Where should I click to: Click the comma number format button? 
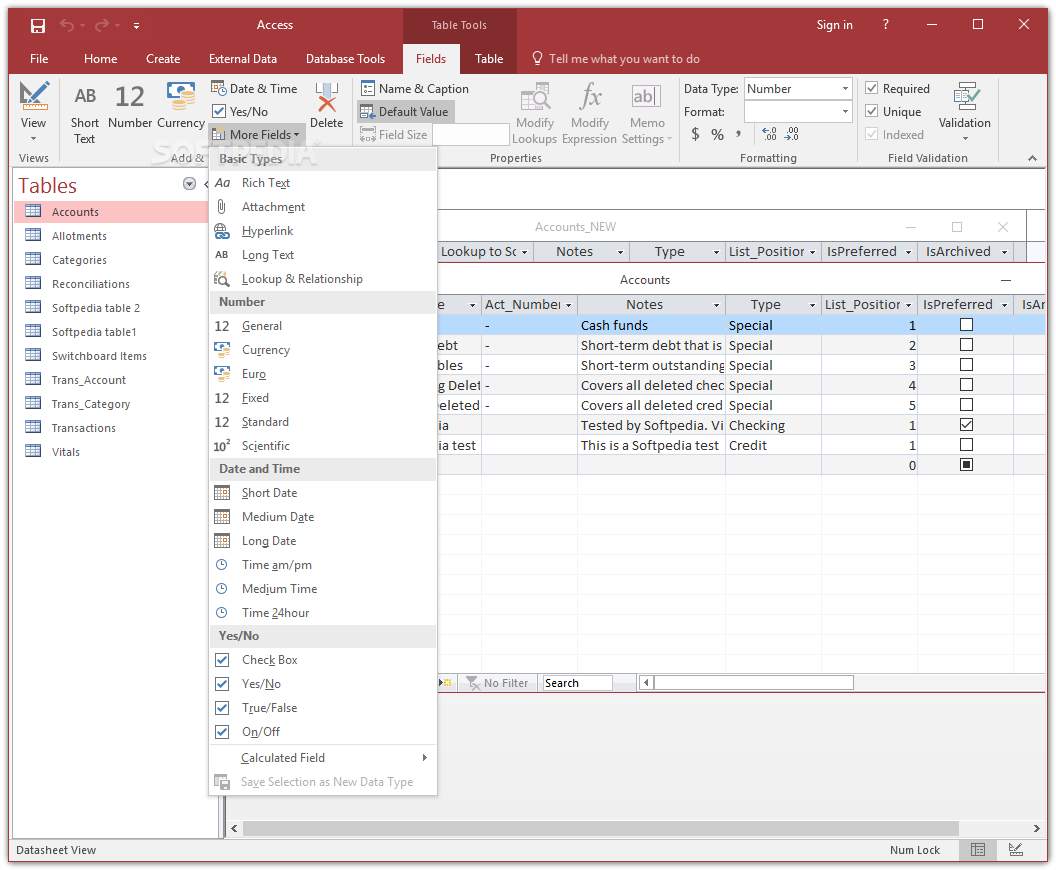(x=739, y=134)
